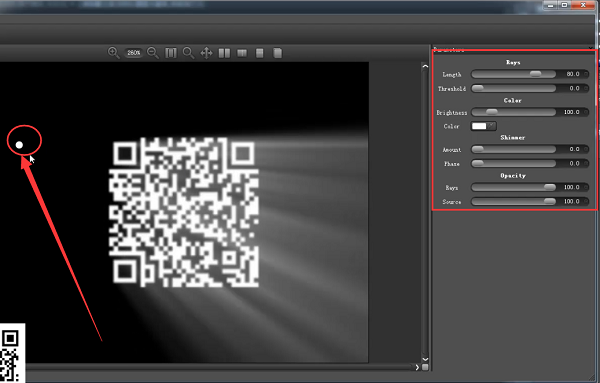The image size is (600, 383).
Task: Click the horizontal scrollbar right arrow
Action: click(417, 367)
